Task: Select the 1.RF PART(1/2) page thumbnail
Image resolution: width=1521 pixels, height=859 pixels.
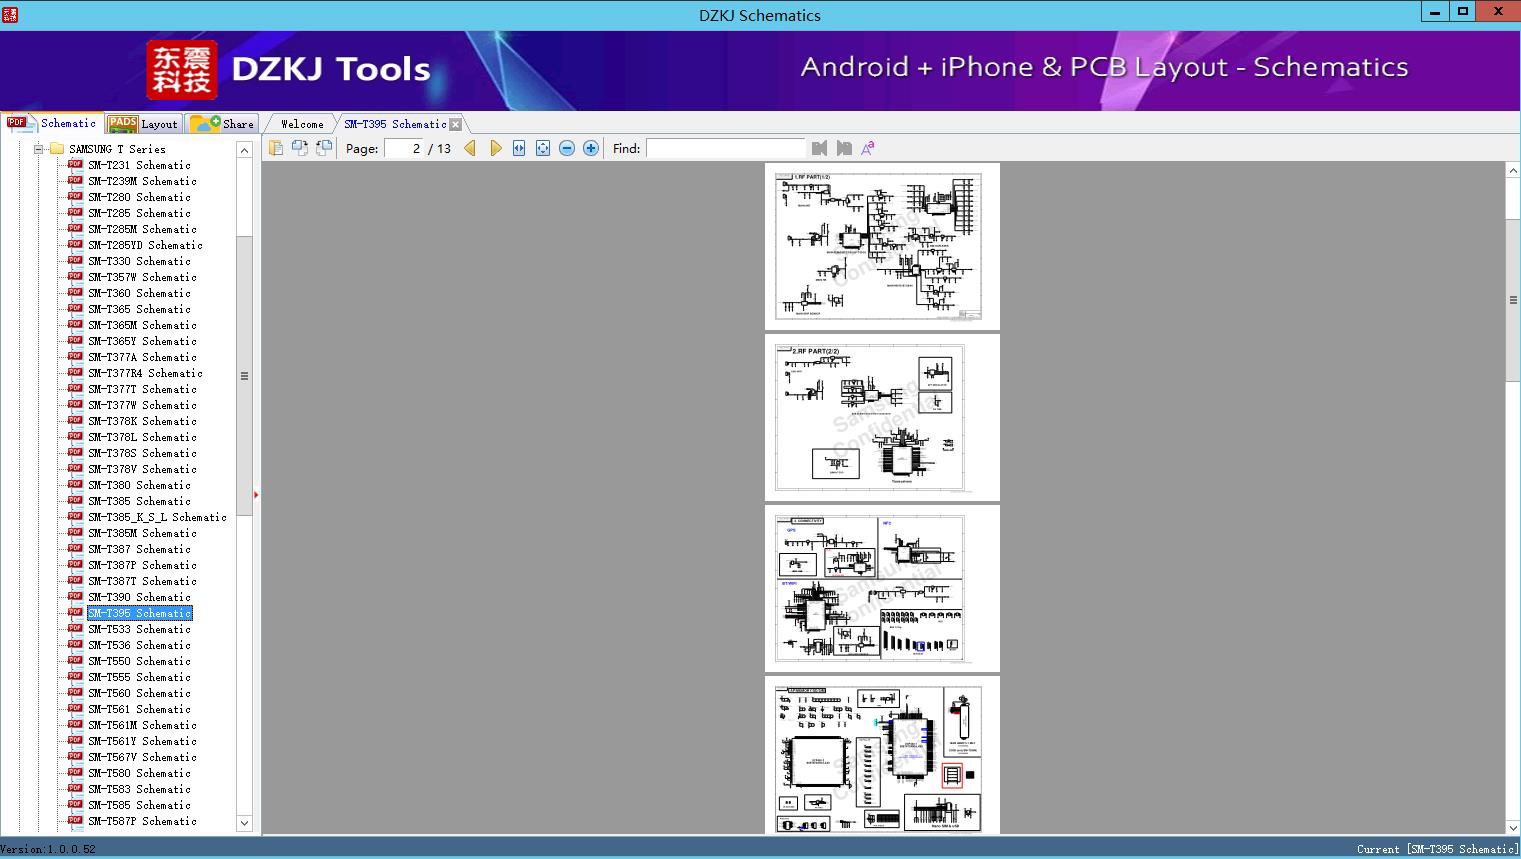Action: pyautogui.click(x=882, y=247)
